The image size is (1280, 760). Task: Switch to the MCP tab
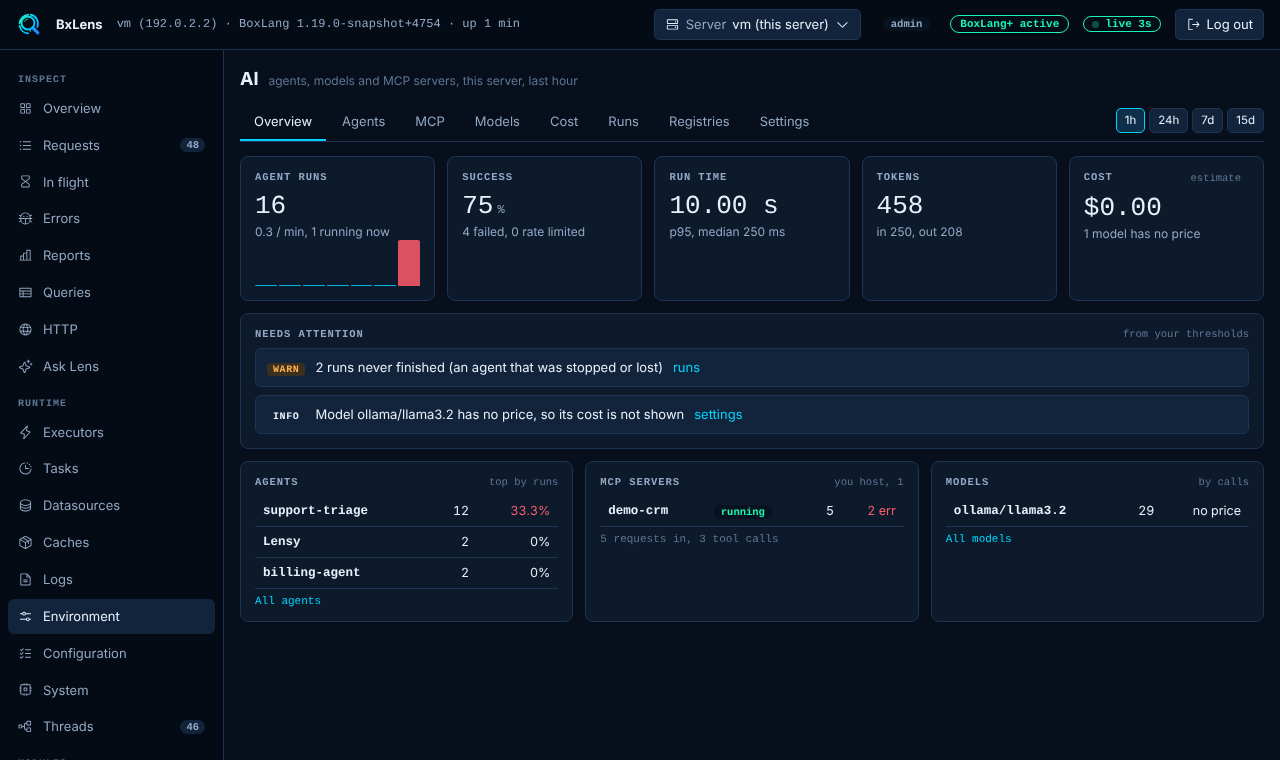pos(430,121)
